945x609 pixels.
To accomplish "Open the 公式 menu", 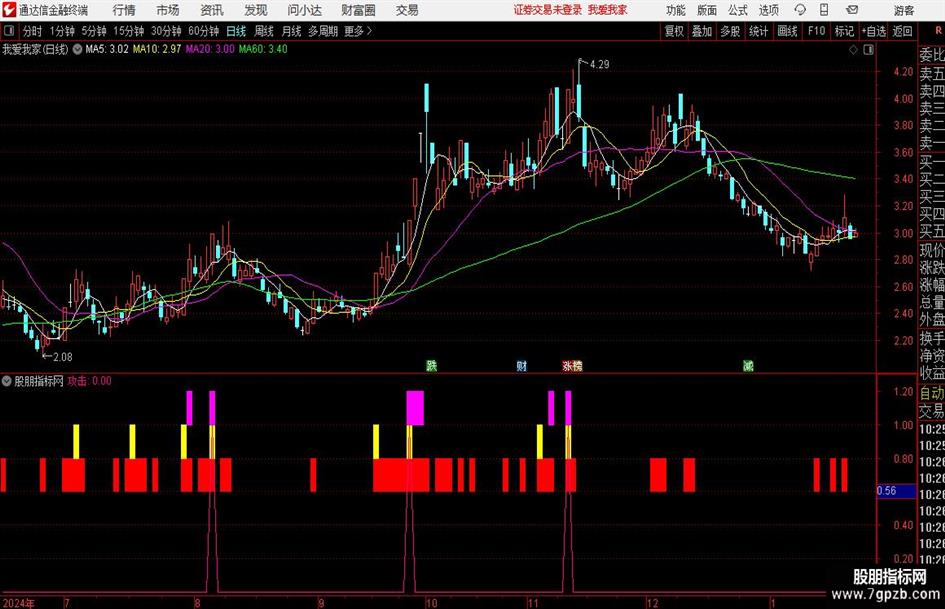I will pos(738,10).
